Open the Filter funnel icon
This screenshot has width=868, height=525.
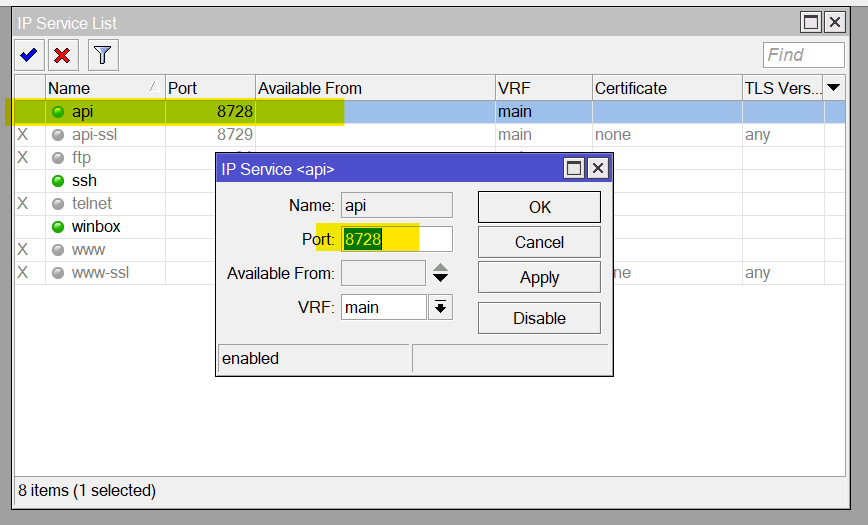tap(102, 54)
